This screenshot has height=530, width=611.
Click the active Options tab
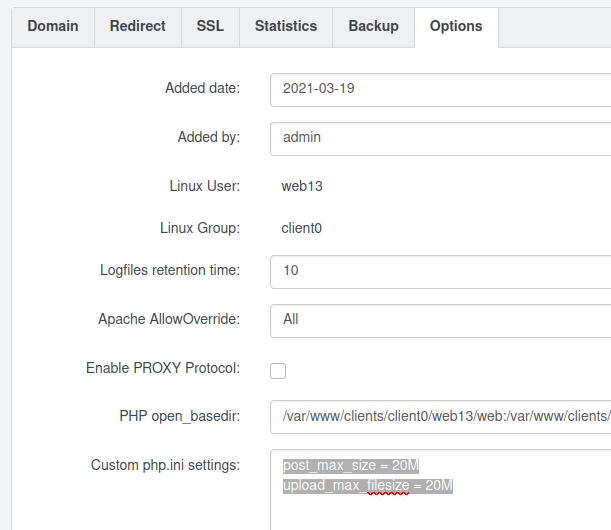click(x=456, y=27)
